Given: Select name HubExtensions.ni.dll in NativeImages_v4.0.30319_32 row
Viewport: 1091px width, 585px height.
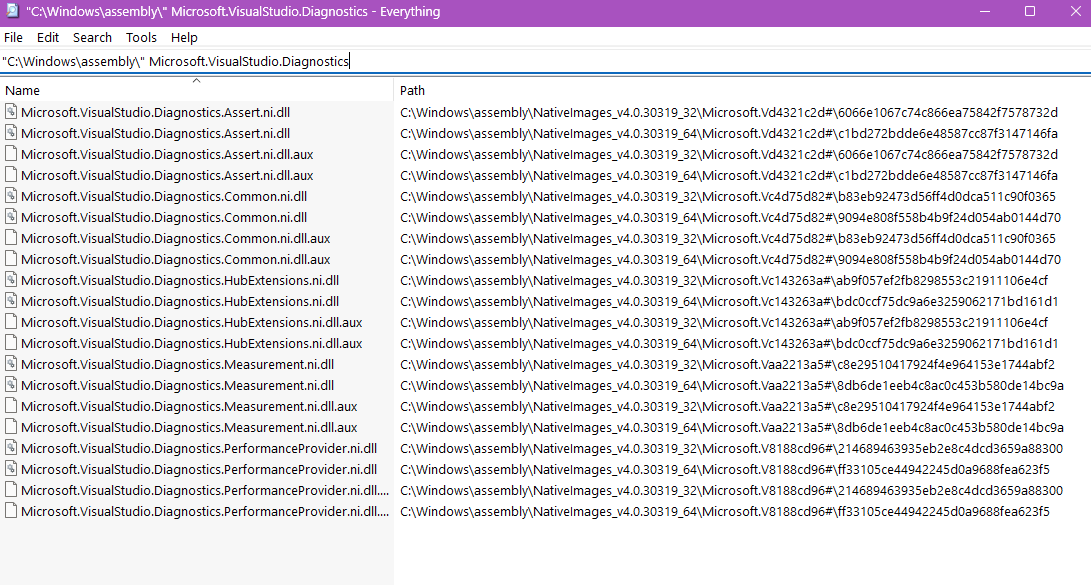Looking at the screenshot, I should coord(180,280).
